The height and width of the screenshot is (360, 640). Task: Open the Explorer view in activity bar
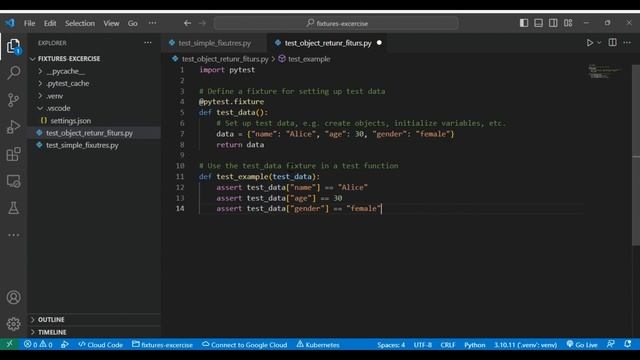tap(13, 46)
